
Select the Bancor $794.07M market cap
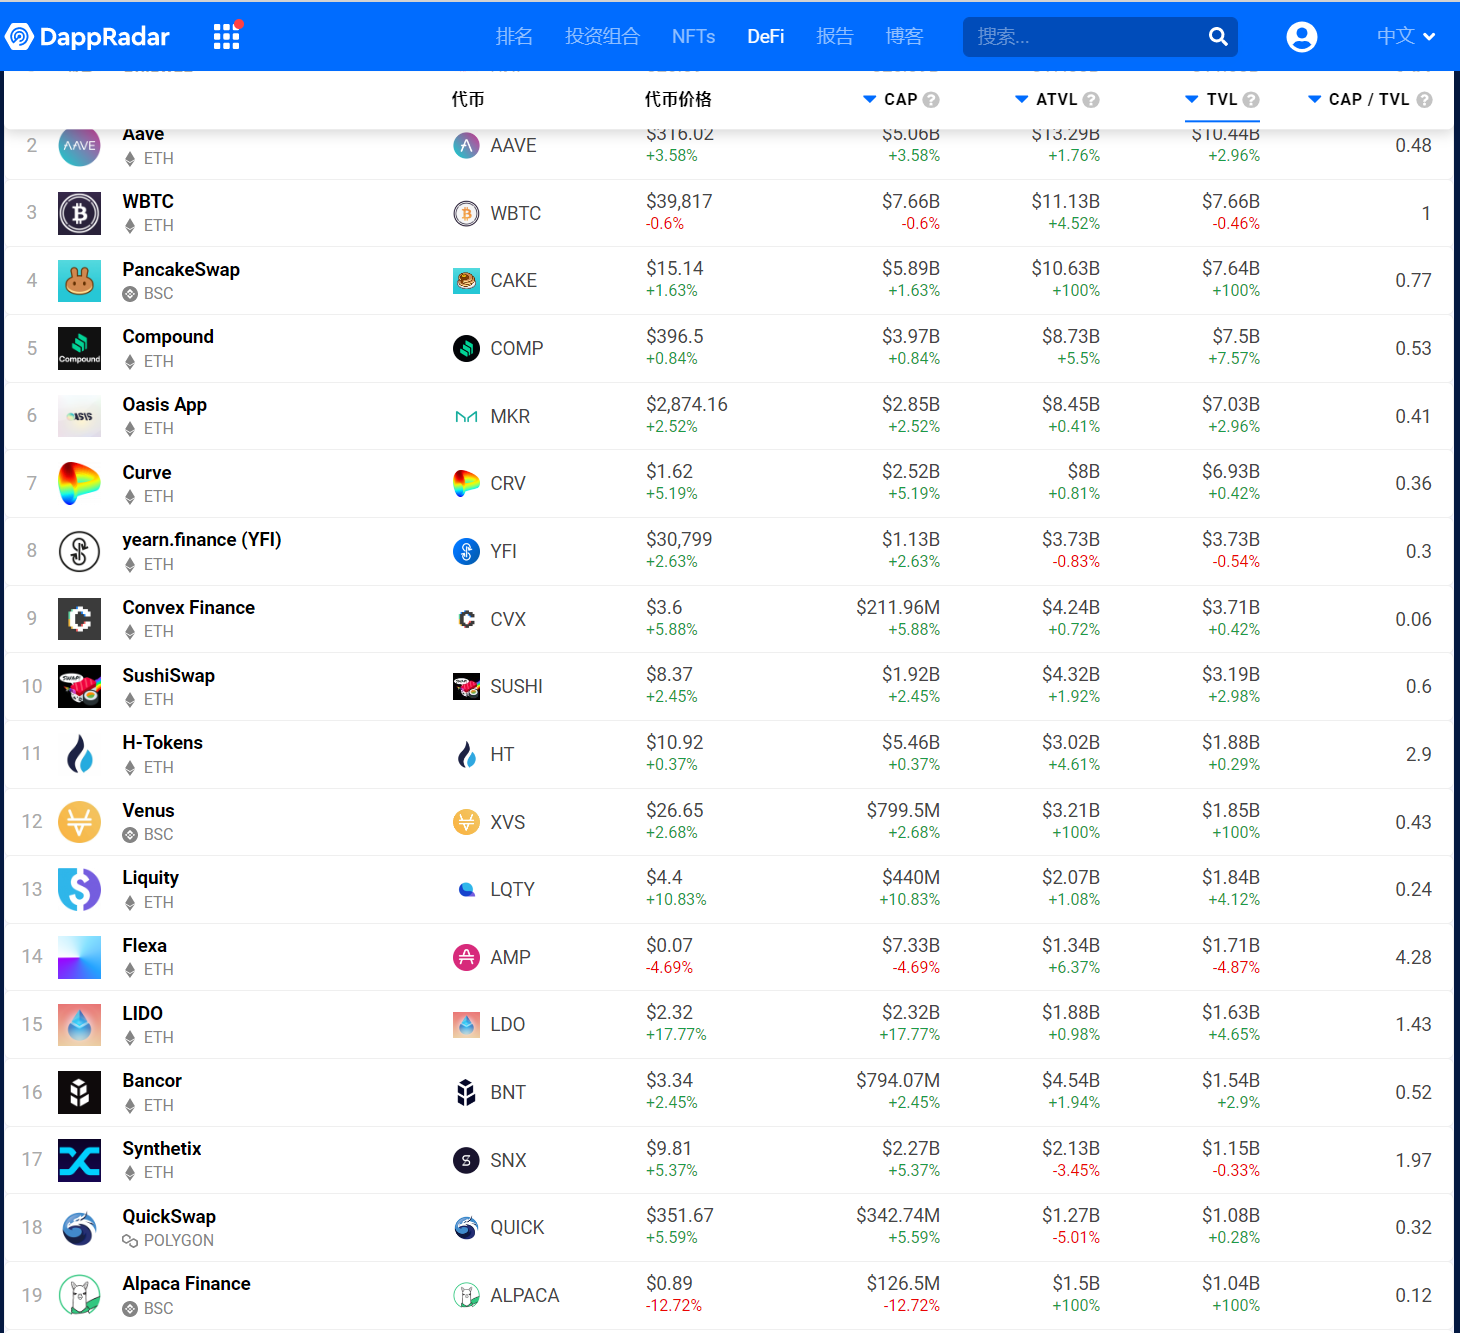click(898, 1081)
